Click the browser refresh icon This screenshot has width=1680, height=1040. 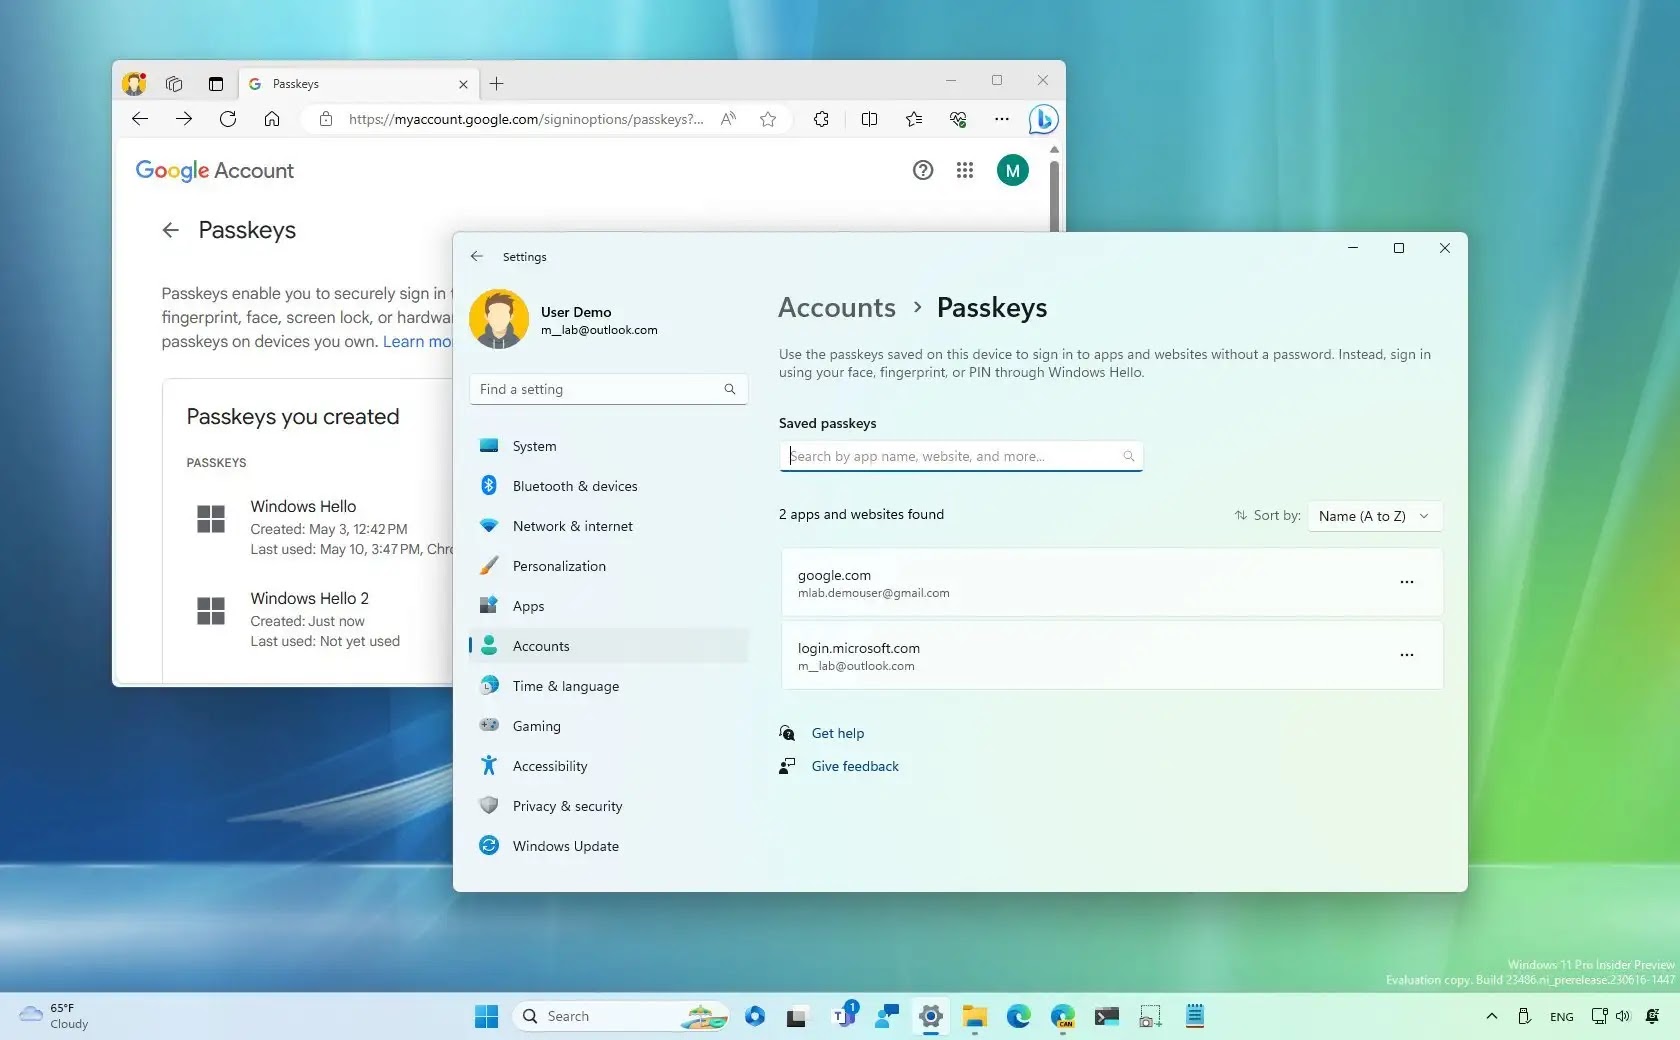pyautogui.click(x=228, y=119)
